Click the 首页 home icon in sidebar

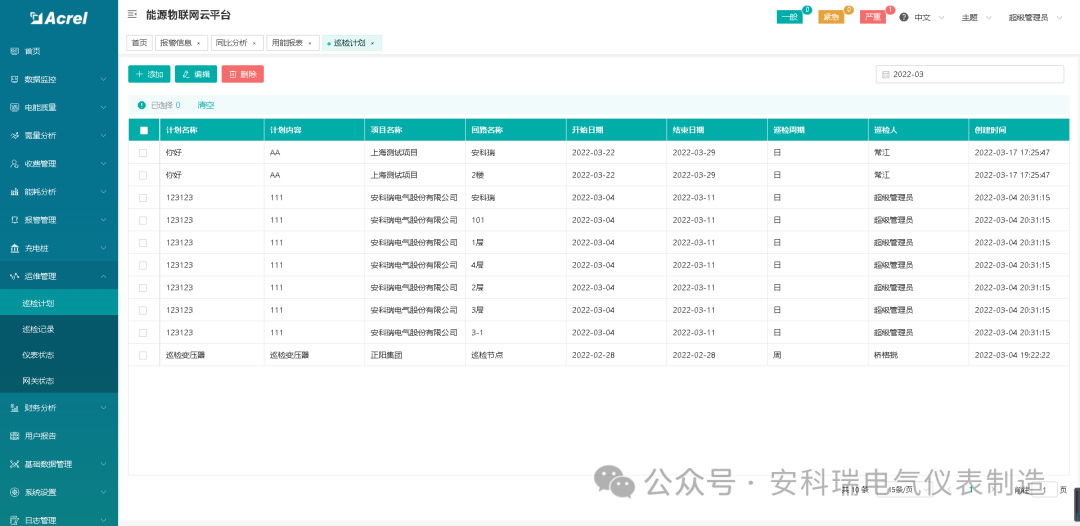(x=14, y=51)
